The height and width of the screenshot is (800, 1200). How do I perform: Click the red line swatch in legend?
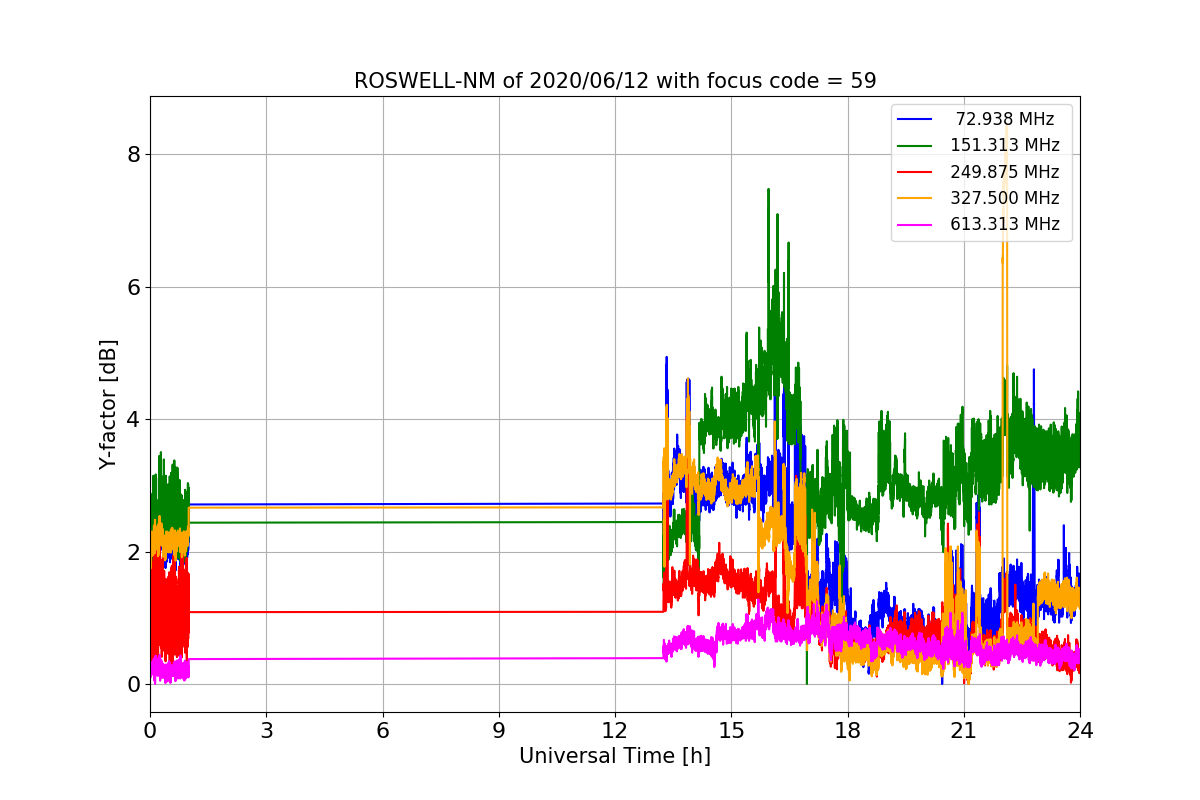pyautogui.click(x=915, y=172)
